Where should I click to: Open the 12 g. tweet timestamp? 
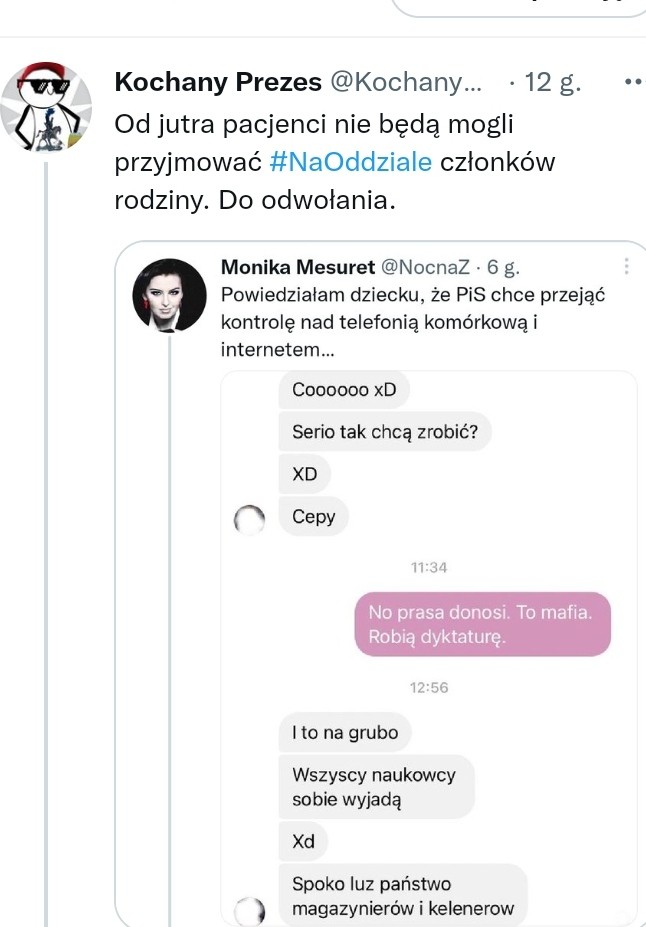tap(553, 82)
